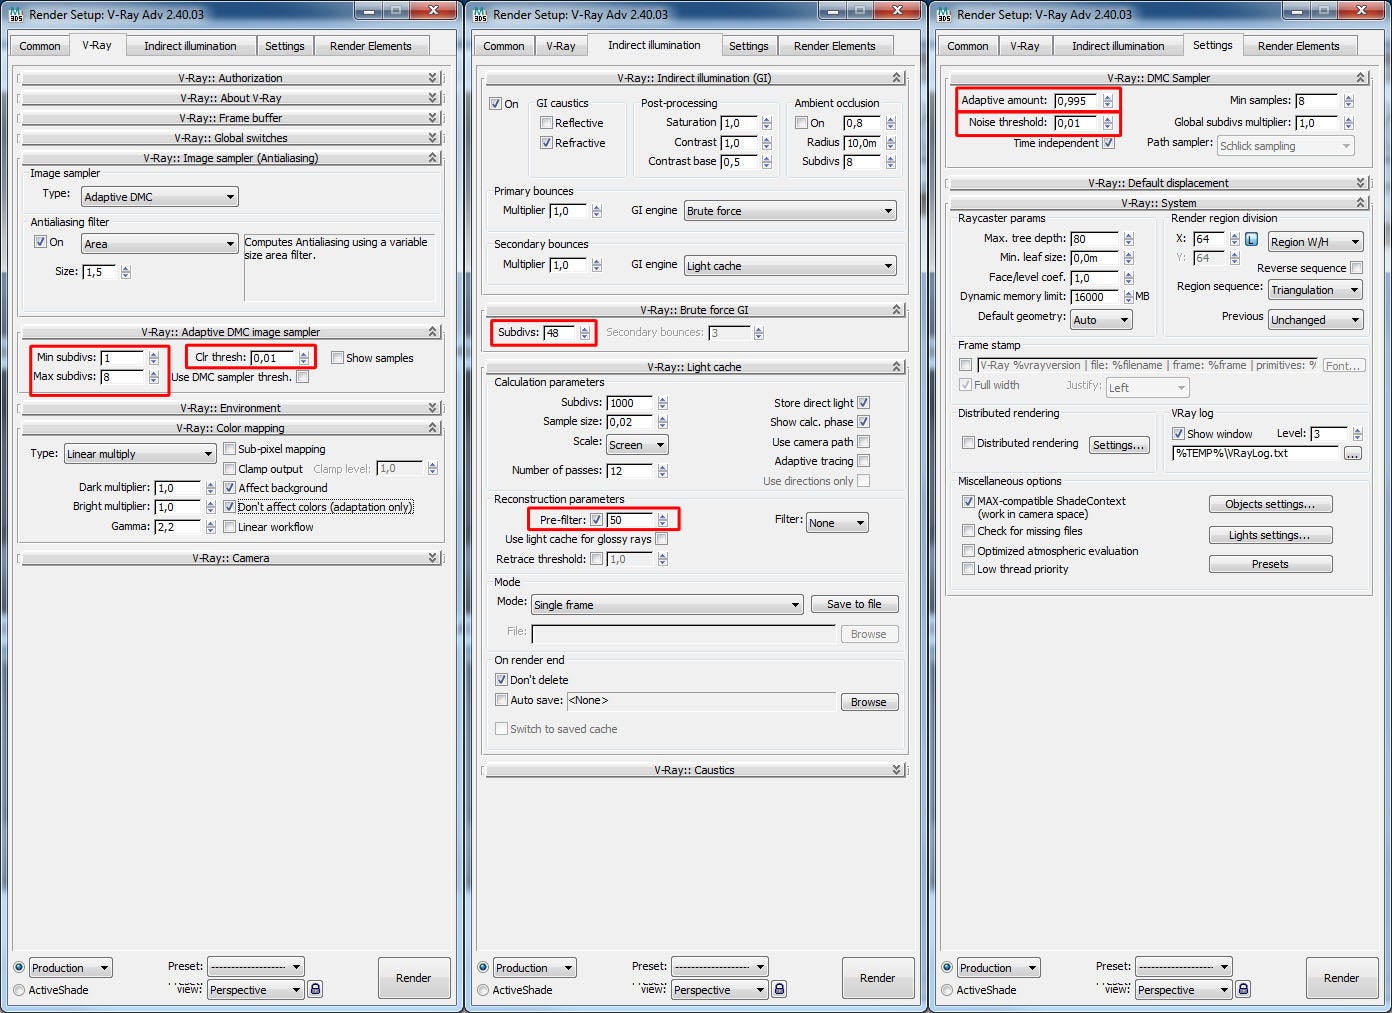1392x1013 pixels.
Task: Click Max. tree depth input field
Action: tap(1094, 239)
